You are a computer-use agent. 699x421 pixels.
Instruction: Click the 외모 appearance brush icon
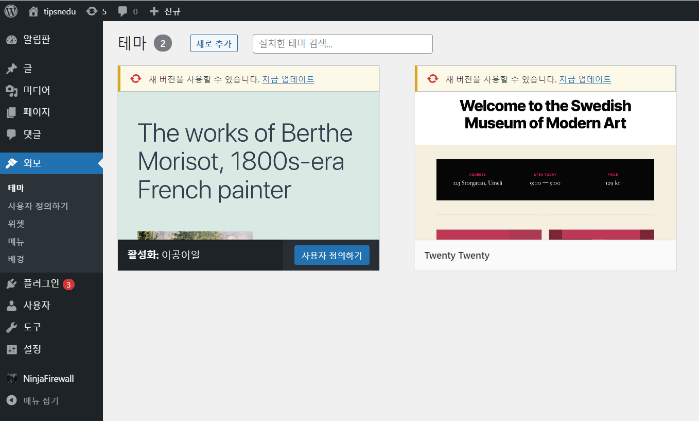(12, 163)
